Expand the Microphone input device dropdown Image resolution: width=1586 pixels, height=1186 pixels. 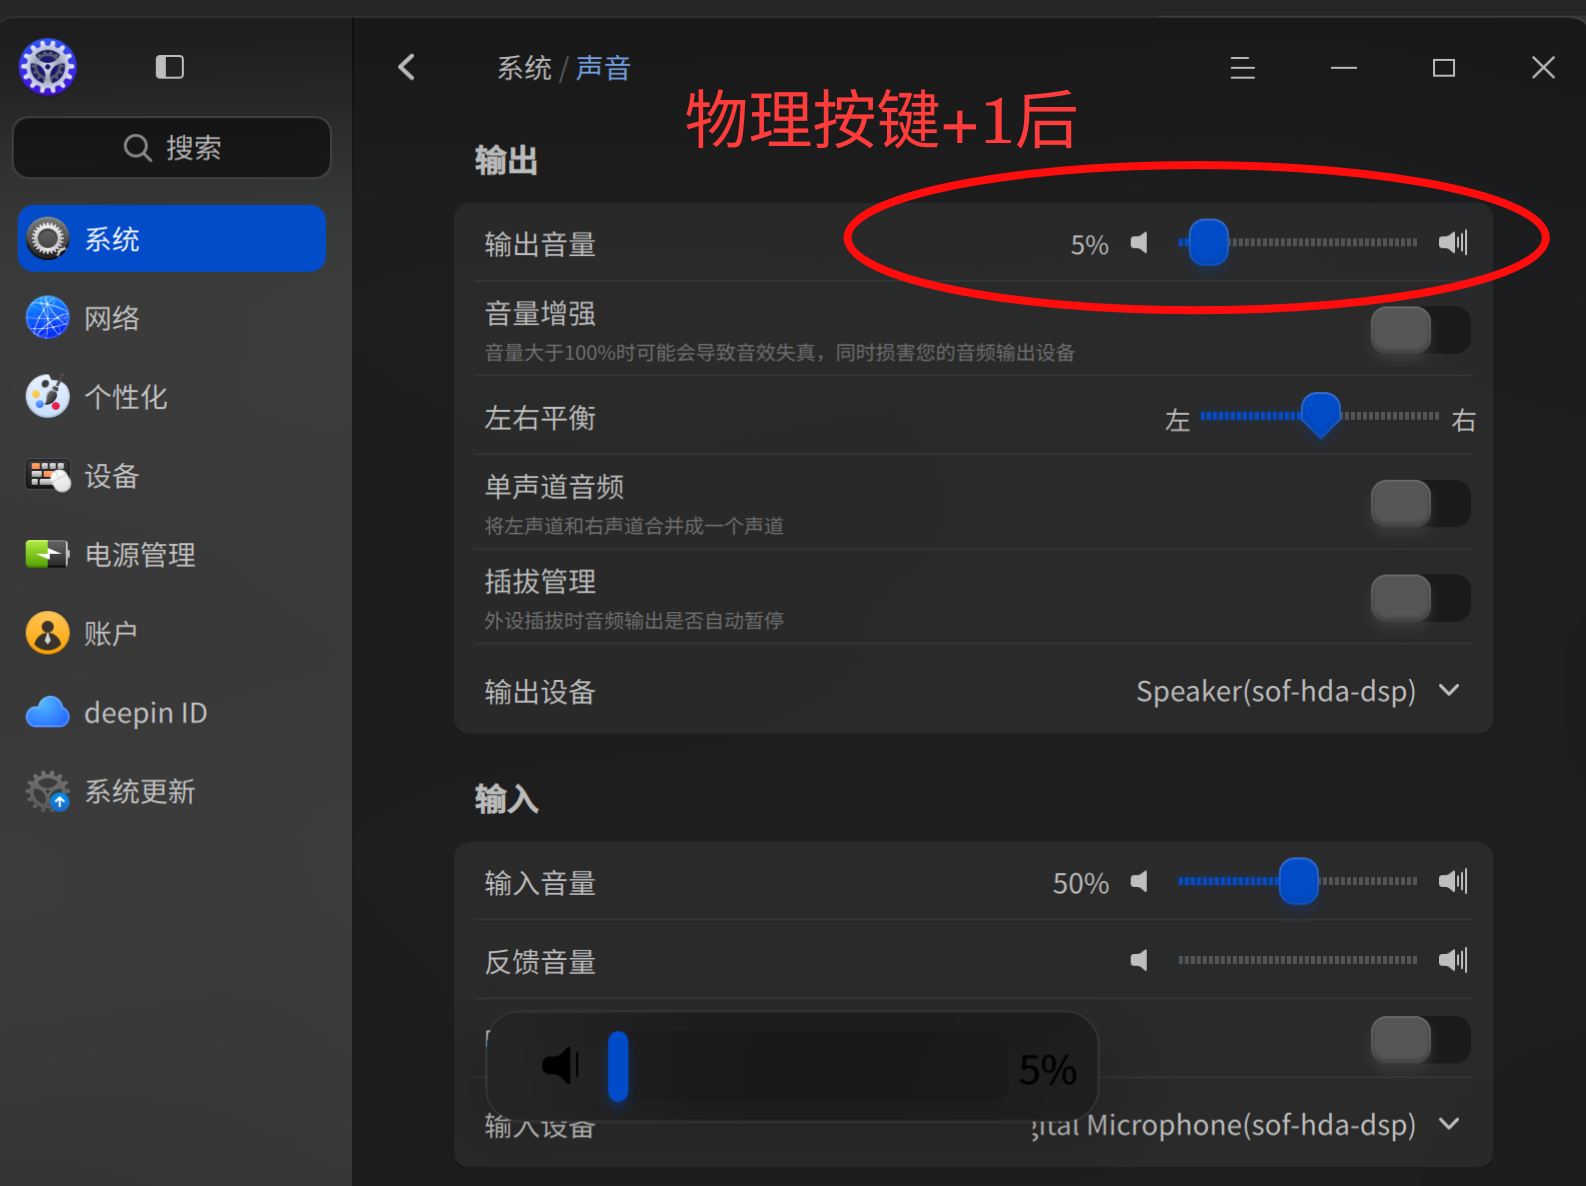[1246, 1125]
